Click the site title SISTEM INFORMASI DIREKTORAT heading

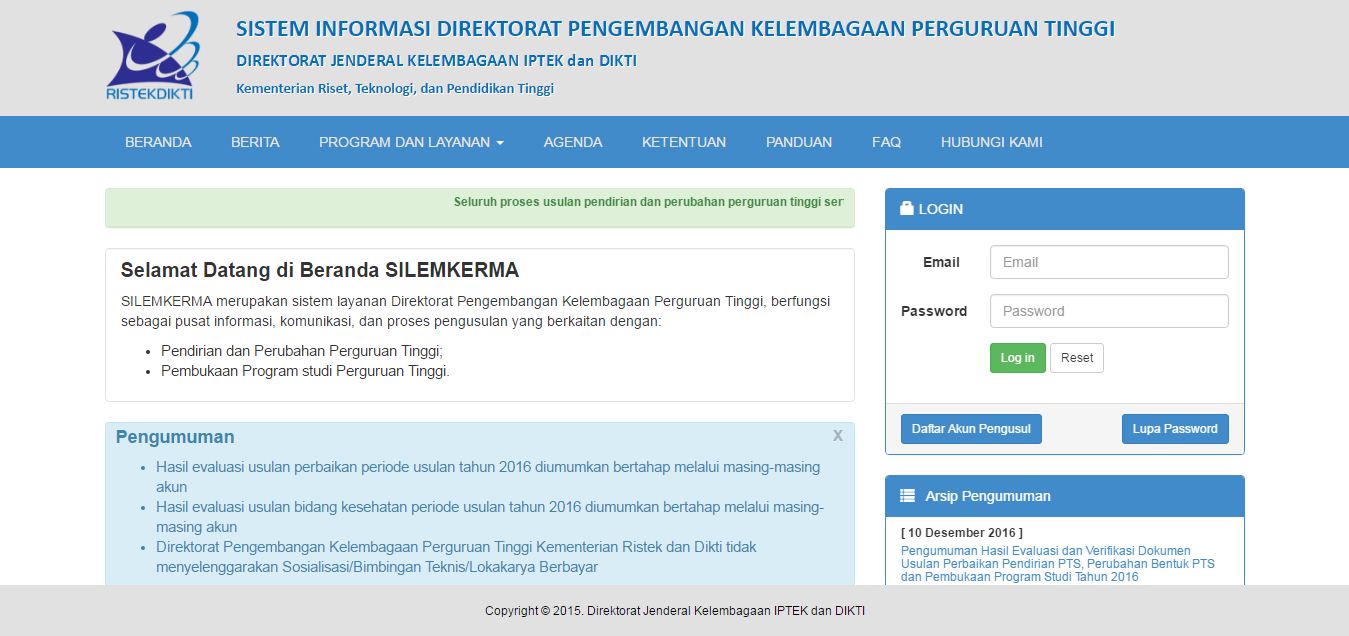tap(675, 28)
